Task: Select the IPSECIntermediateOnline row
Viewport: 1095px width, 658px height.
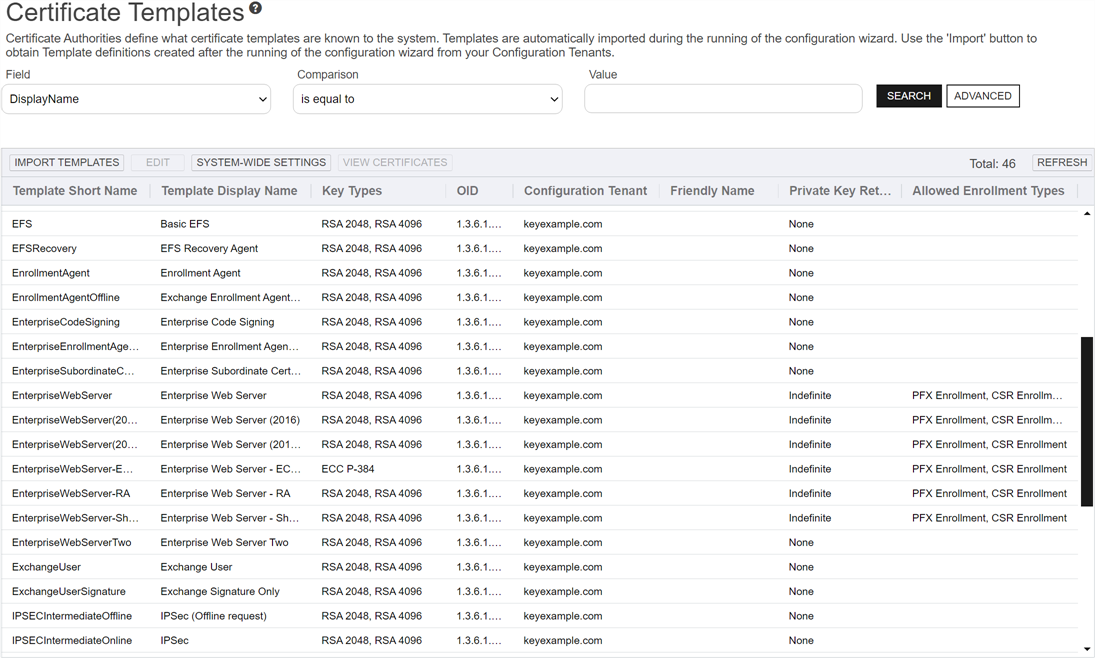Action: tap(72, 641)
